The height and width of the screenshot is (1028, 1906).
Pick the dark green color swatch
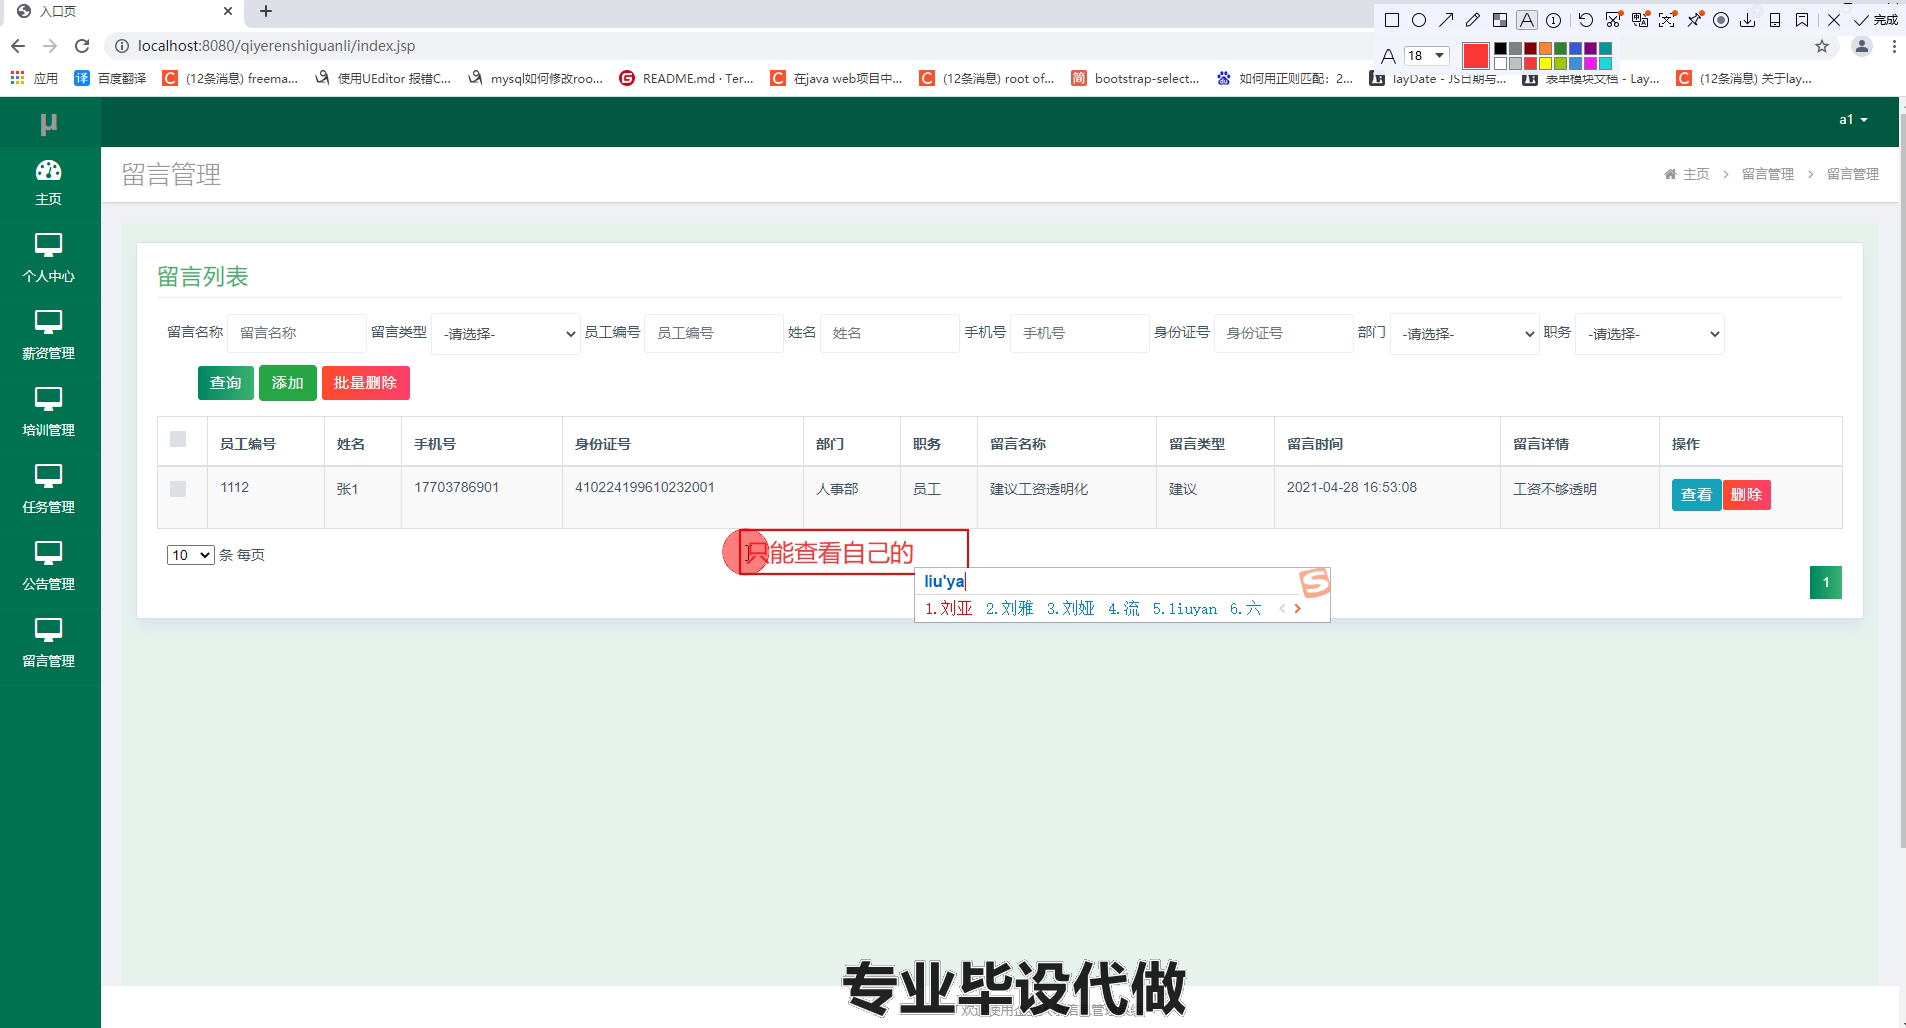(x=1560, y=49)
